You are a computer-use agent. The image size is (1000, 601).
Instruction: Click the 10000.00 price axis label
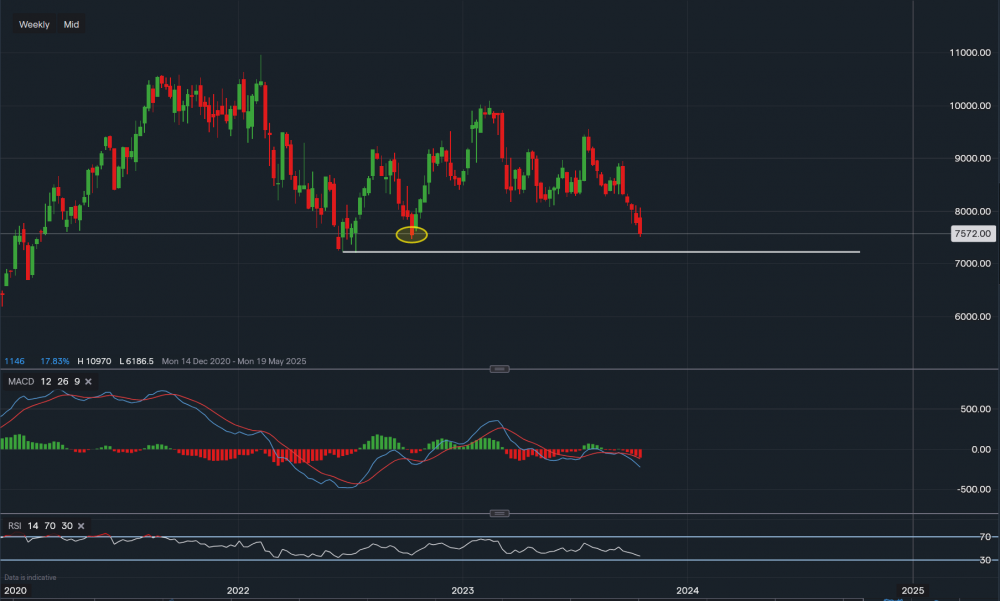pyautogui.click(x=968, y=106)
